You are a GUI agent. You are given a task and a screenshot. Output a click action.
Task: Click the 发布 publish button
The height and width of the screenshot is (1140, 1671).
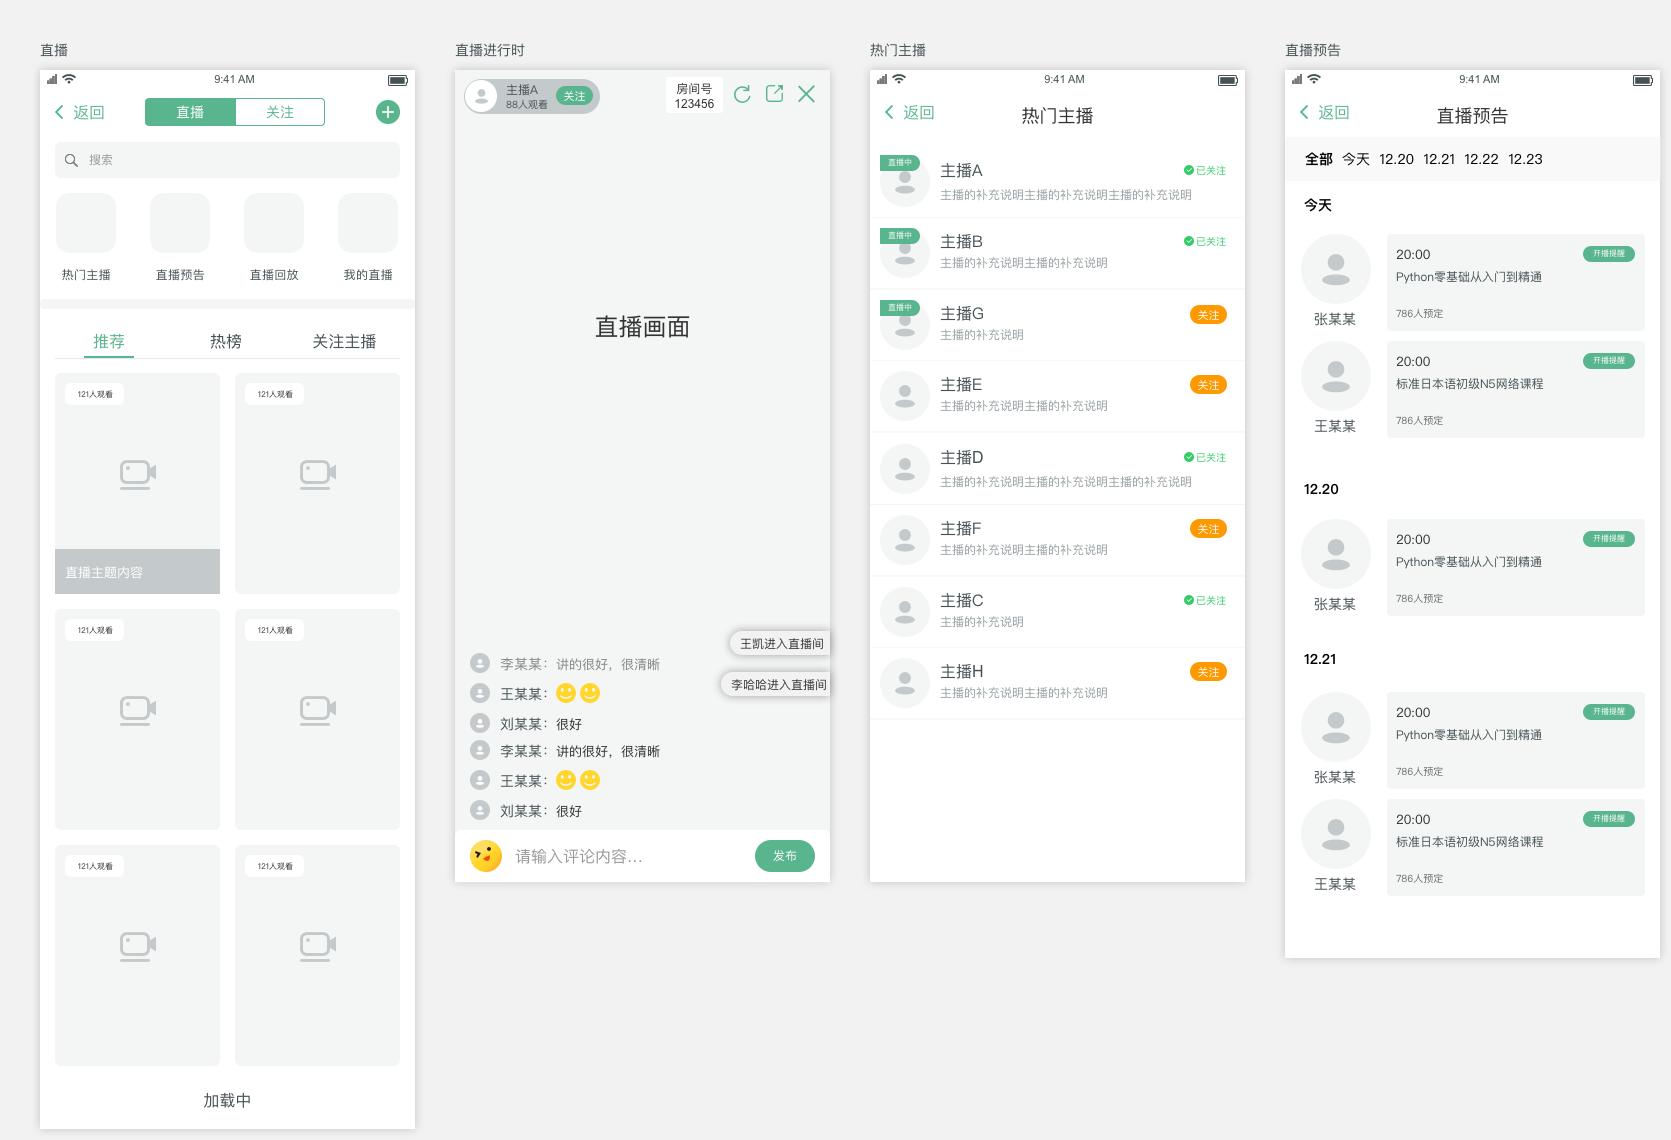click(x=785, y=856)
